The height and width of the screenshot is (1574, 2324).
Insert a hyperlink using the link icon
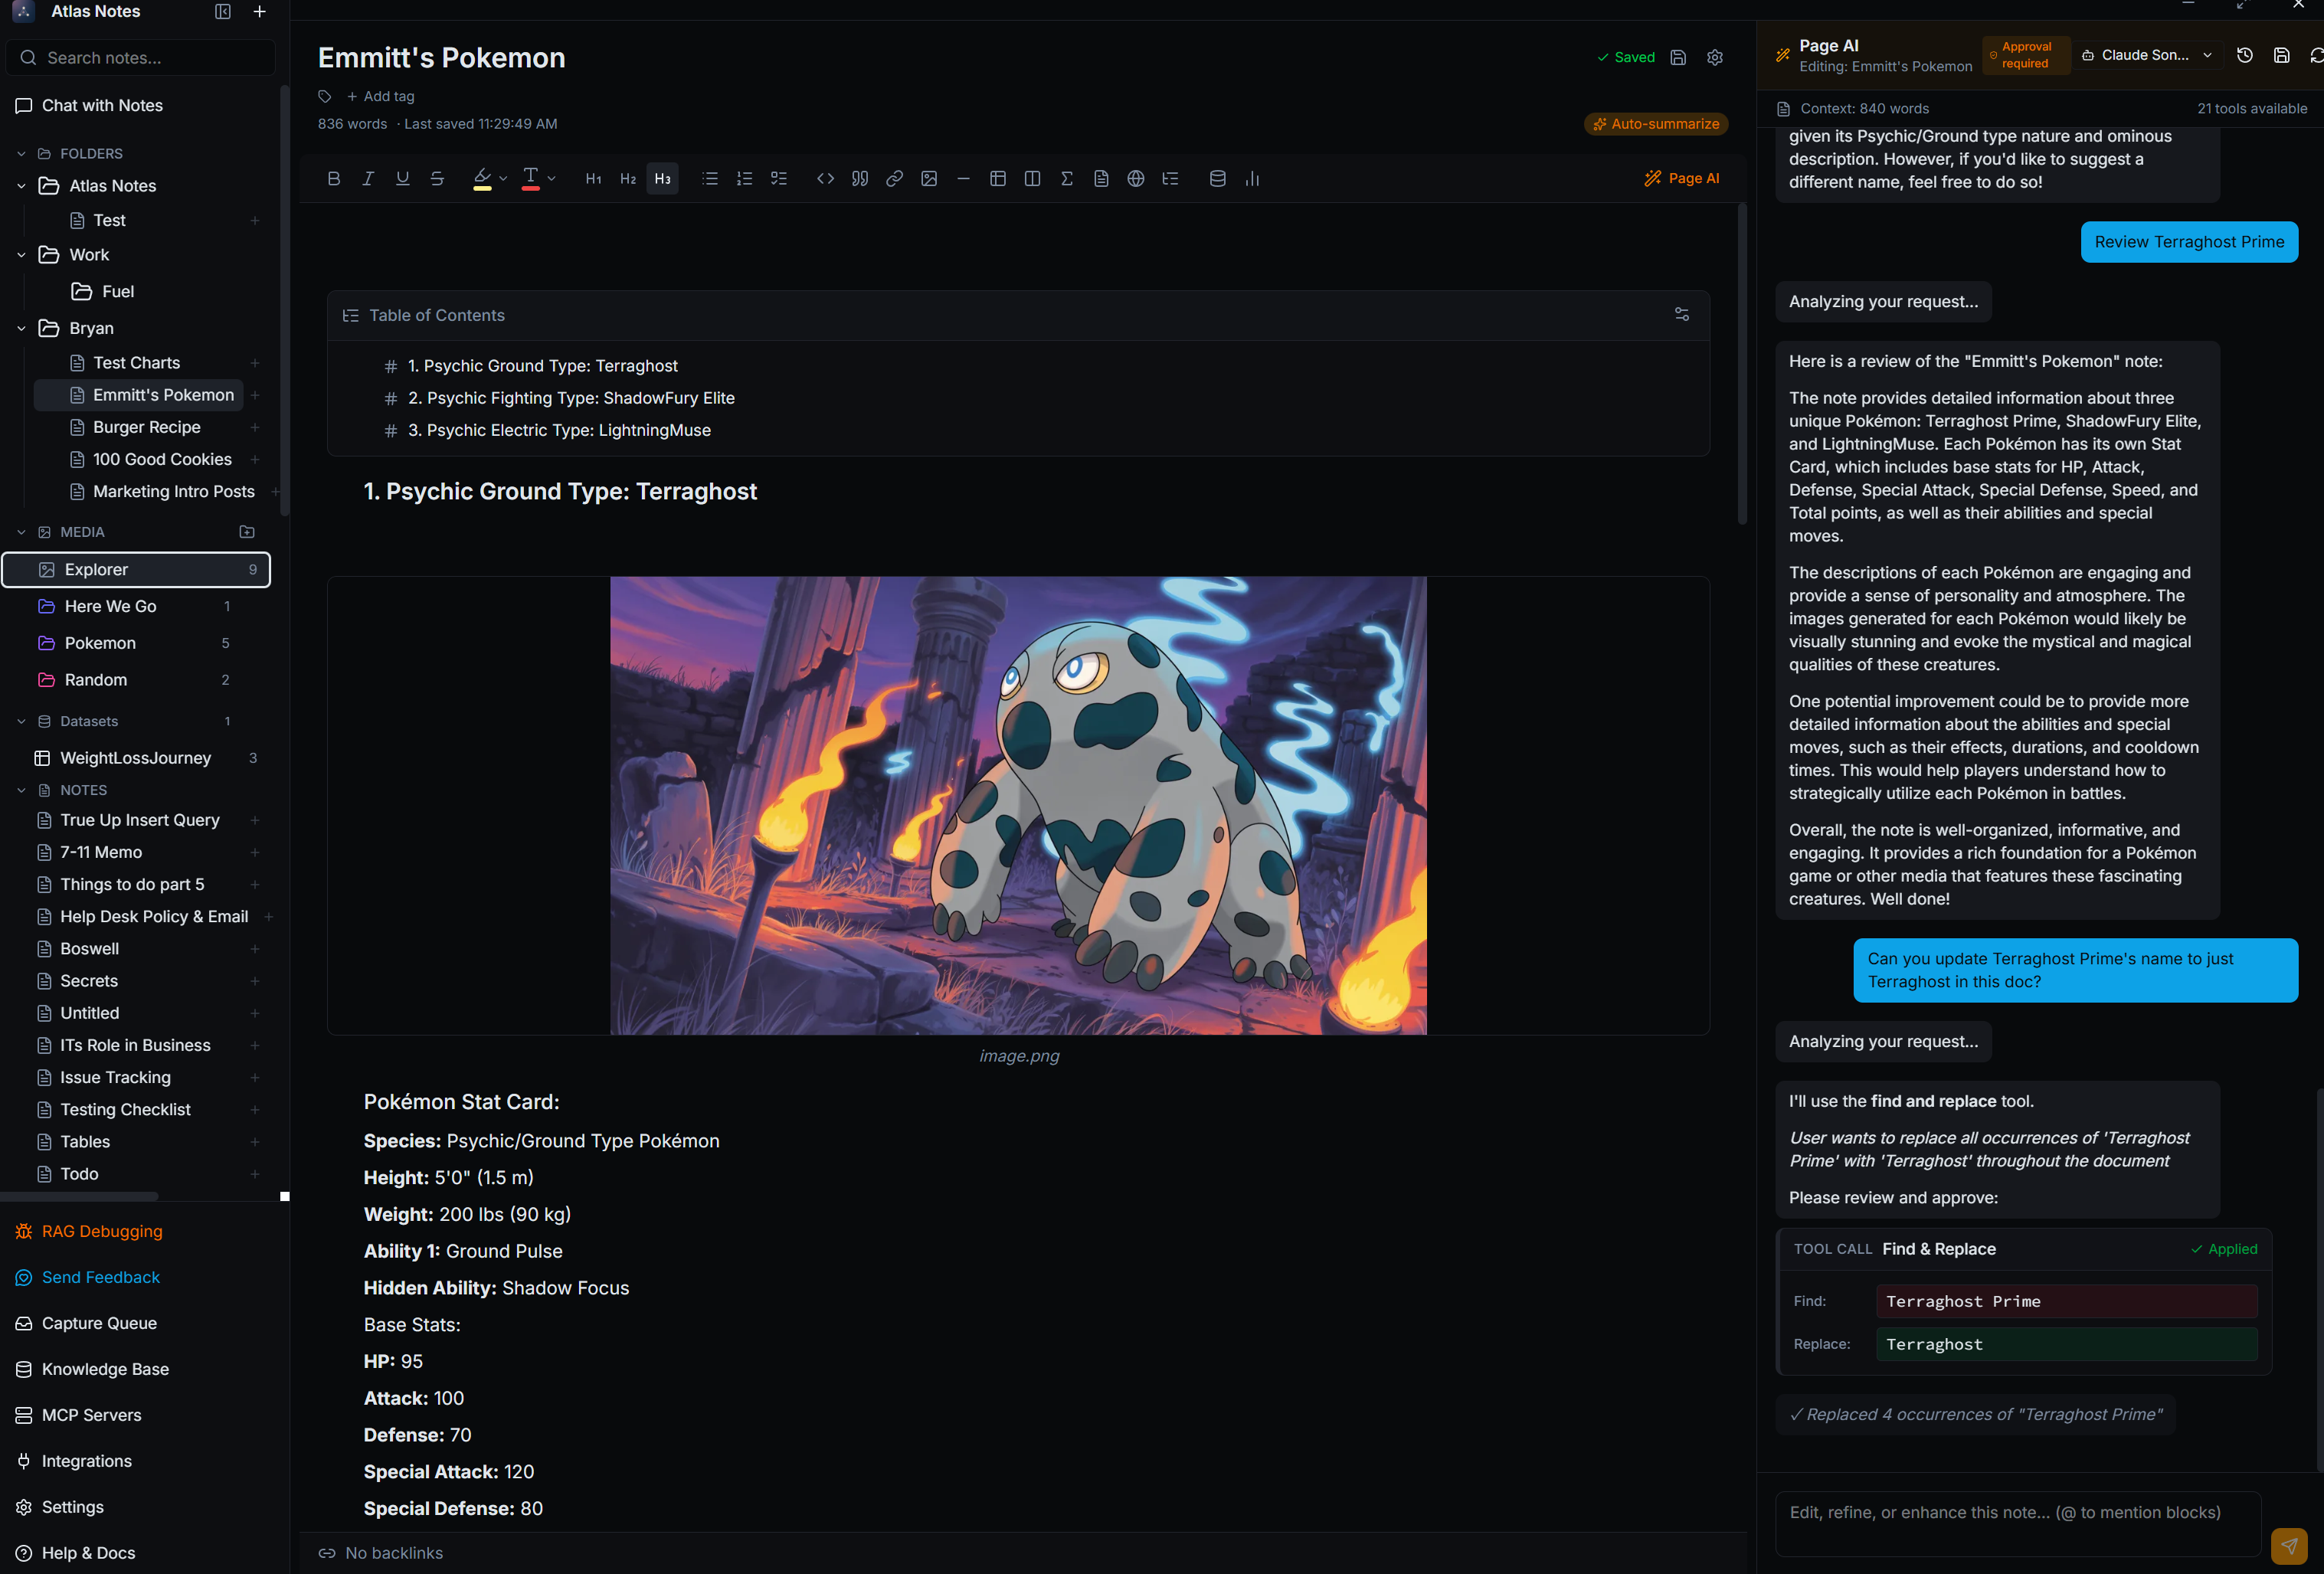tap(893, 178)
